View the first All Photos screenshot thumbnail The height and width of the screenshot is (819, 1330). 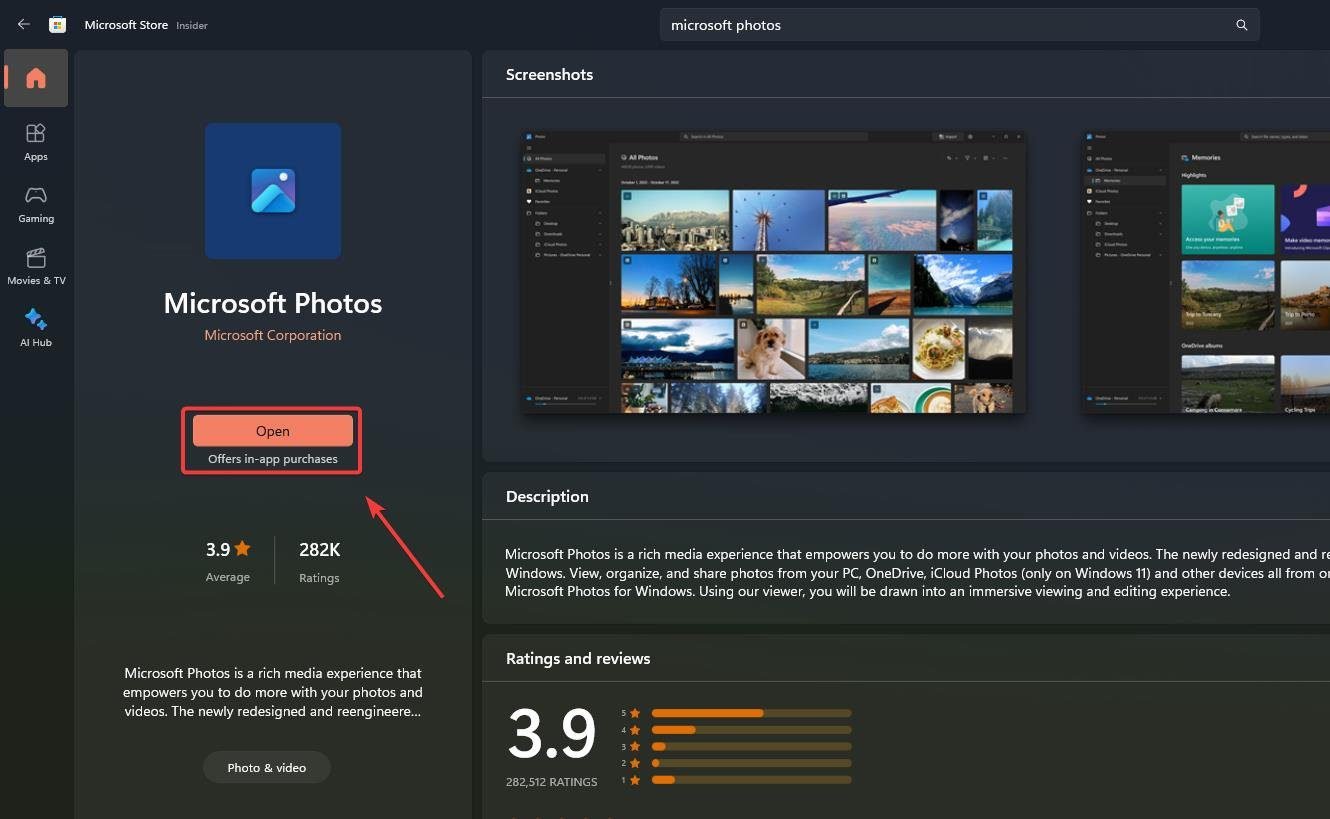774,271
